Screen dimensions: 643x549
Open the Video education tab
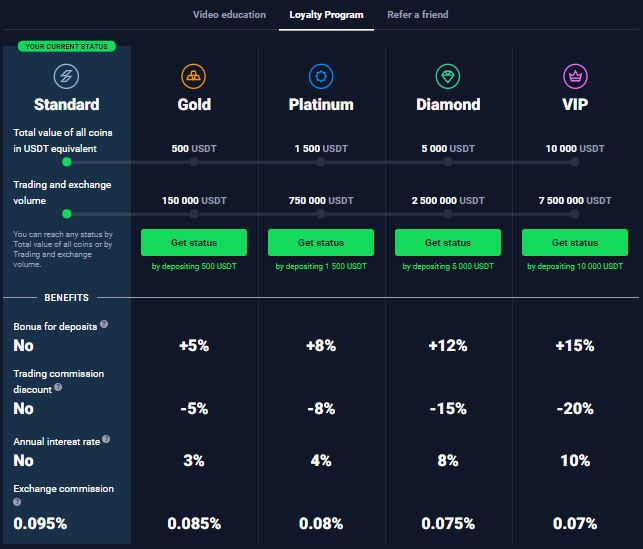pyautogui.click(x=229, y=15)
